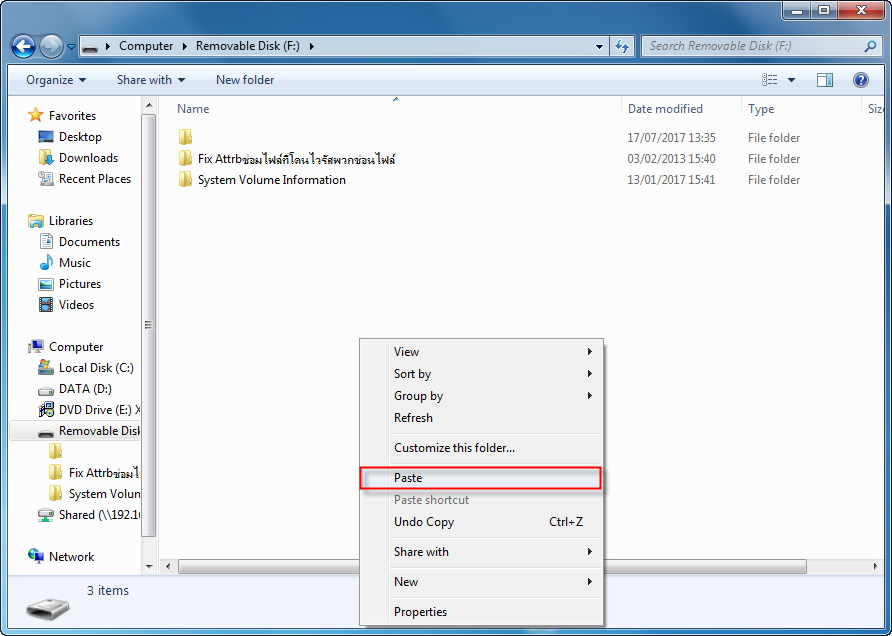This screenshot has height=636, width=892.
Task: Choose Refresh in context menu
Action: point(481,418)
